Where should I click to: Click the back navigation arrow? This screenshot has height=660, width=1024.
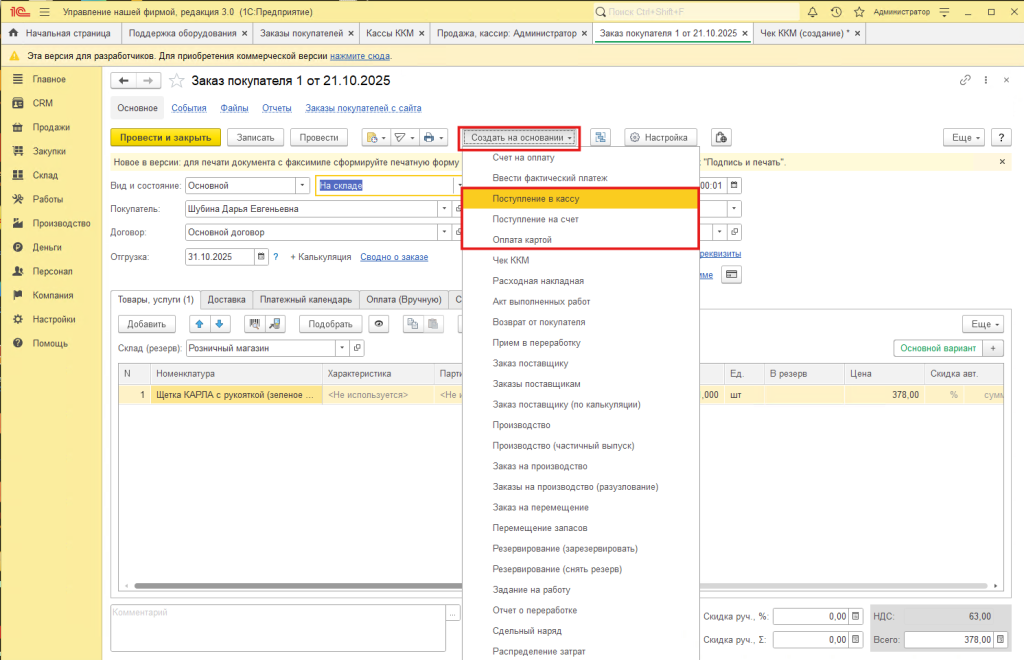point(125,81)
